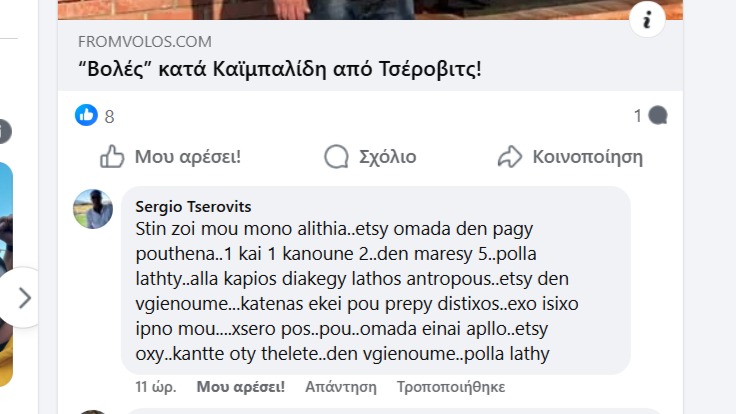
Task: Open the photo thumbnail at the left edge
Action: [6, 270]
